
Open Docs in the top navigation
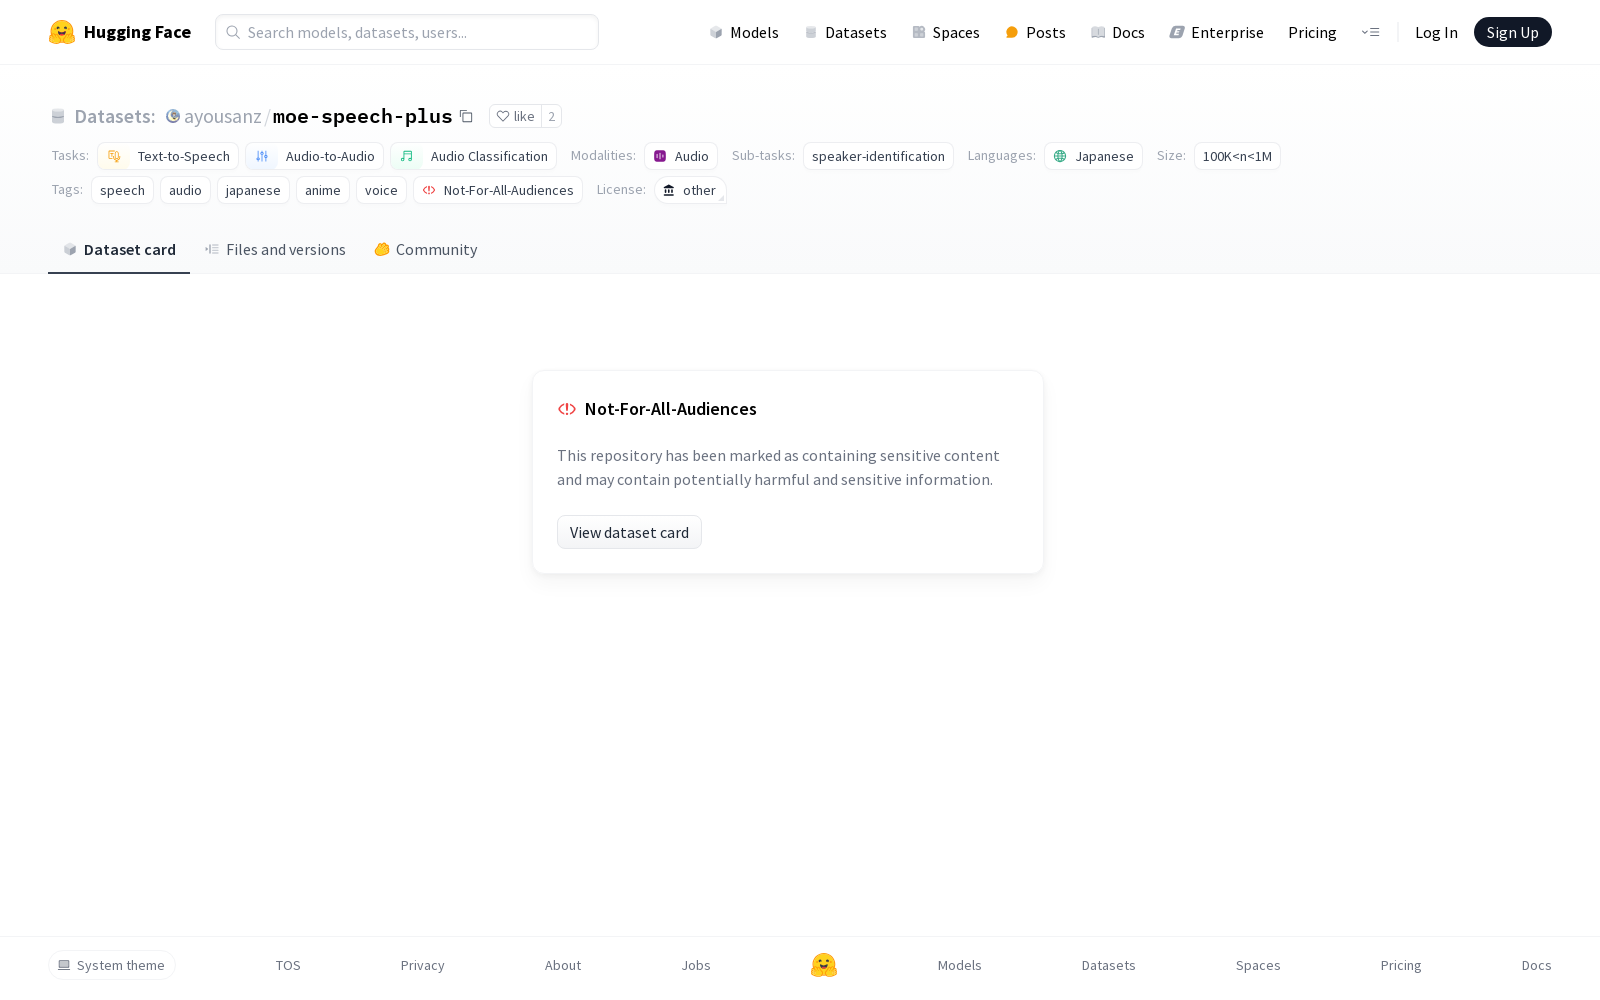pyautogui.click(x=1118, y=32)
